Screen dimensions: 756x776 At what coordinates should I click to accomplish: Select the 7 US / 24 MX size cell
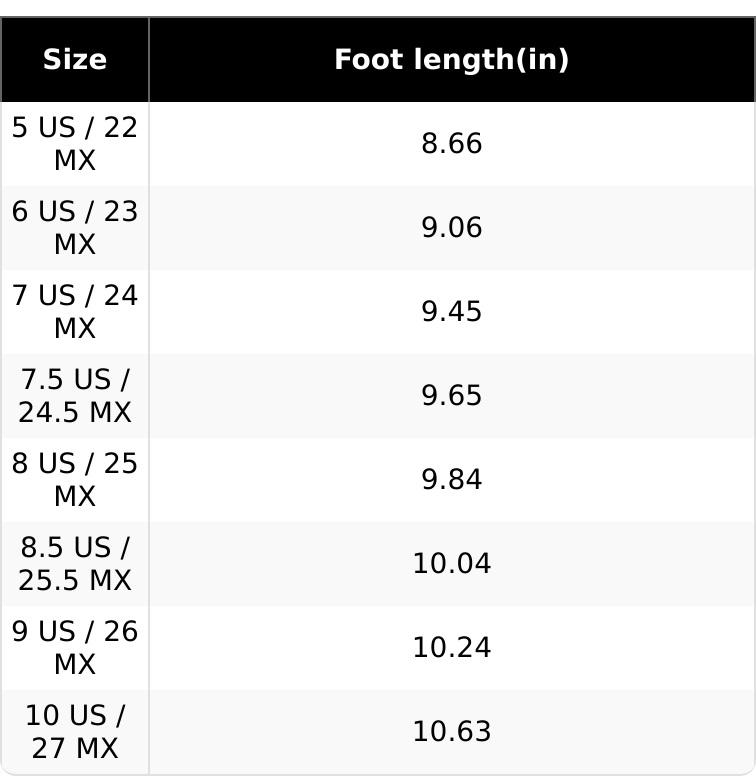point(75,312)
